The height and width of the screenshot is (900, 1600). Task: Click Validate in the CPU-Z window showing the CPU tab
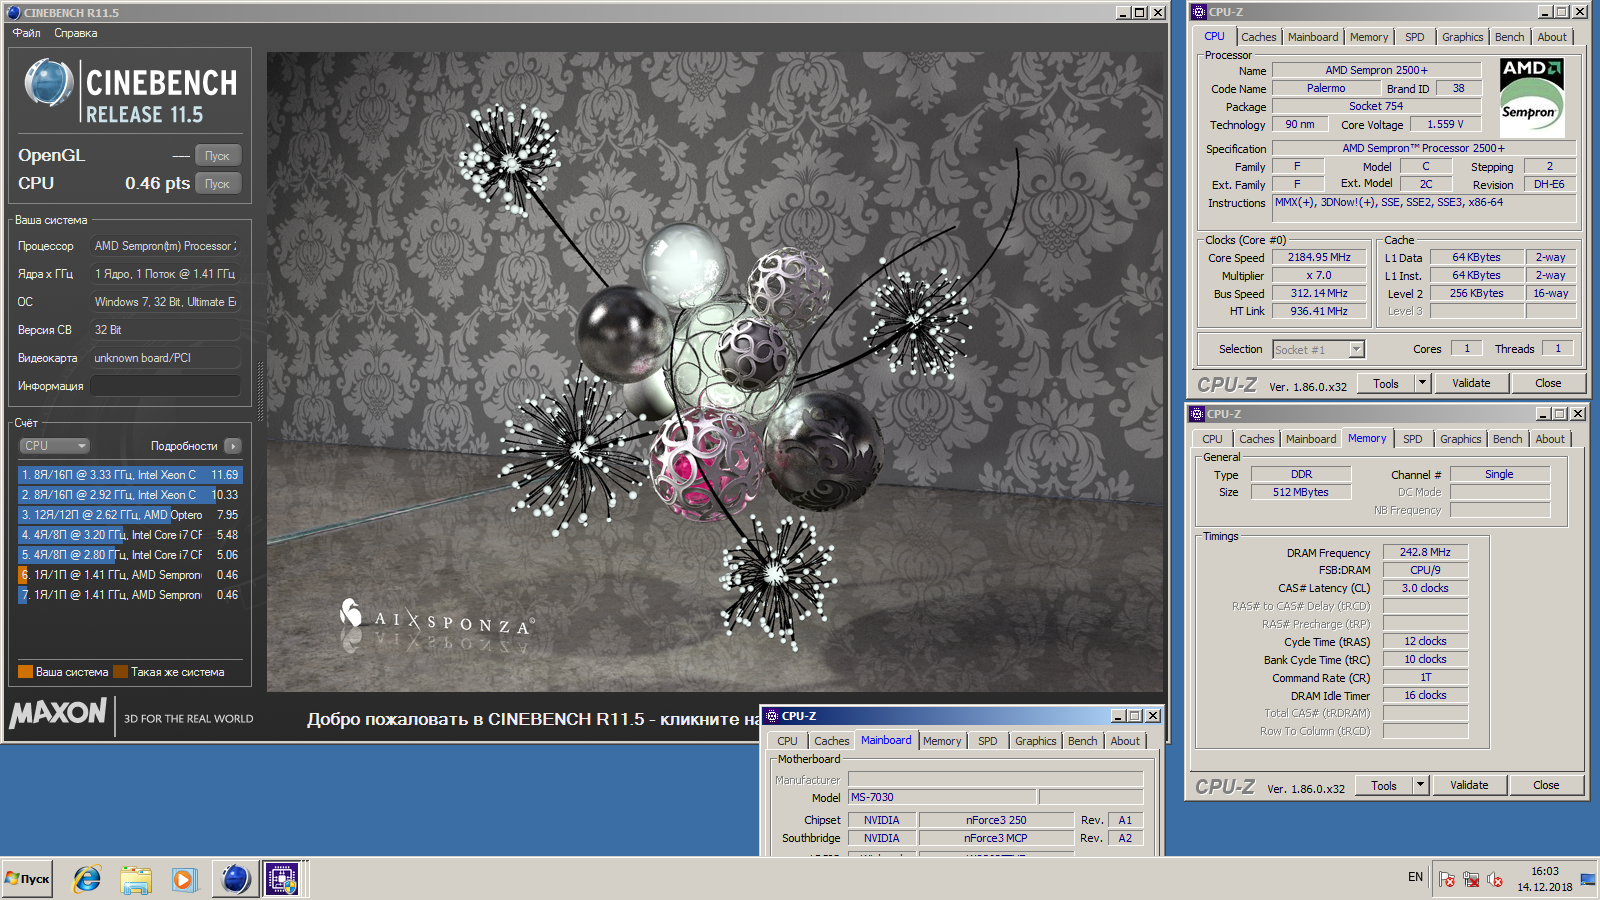point(1471,383)
